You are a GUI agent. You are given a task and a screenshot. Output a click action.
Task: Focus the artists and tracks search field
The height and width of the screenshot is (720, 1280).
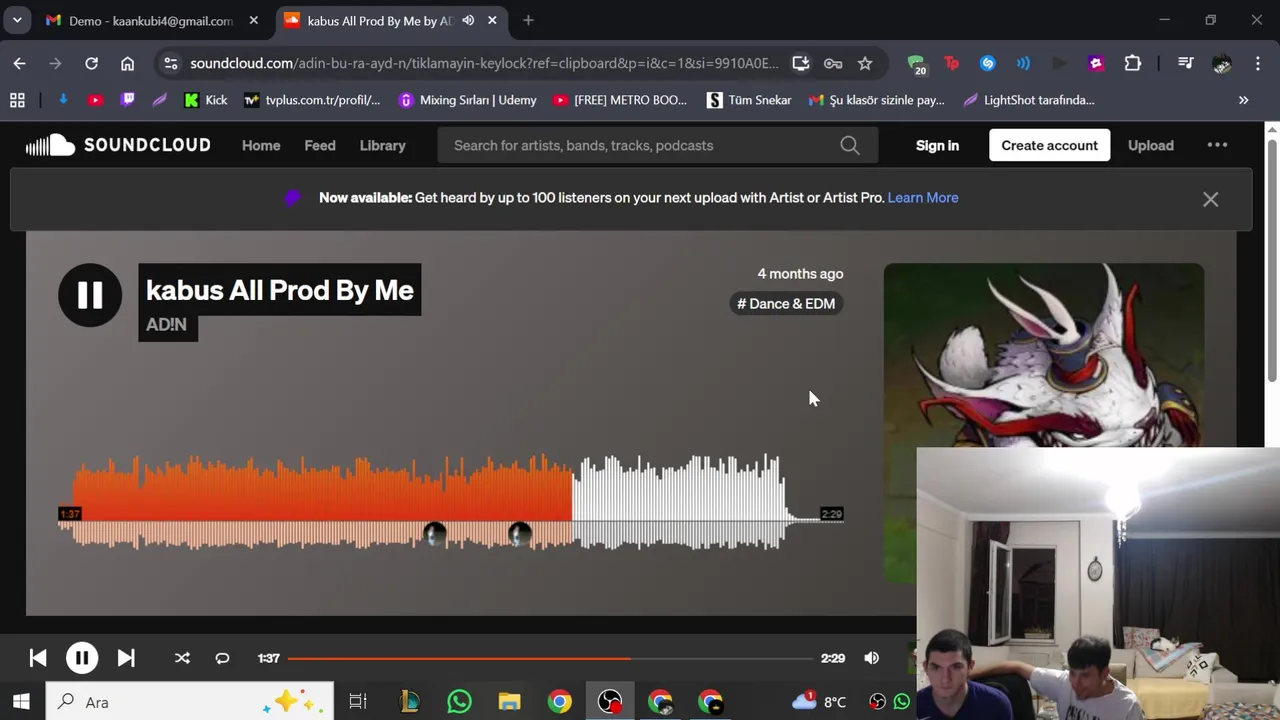640,145
